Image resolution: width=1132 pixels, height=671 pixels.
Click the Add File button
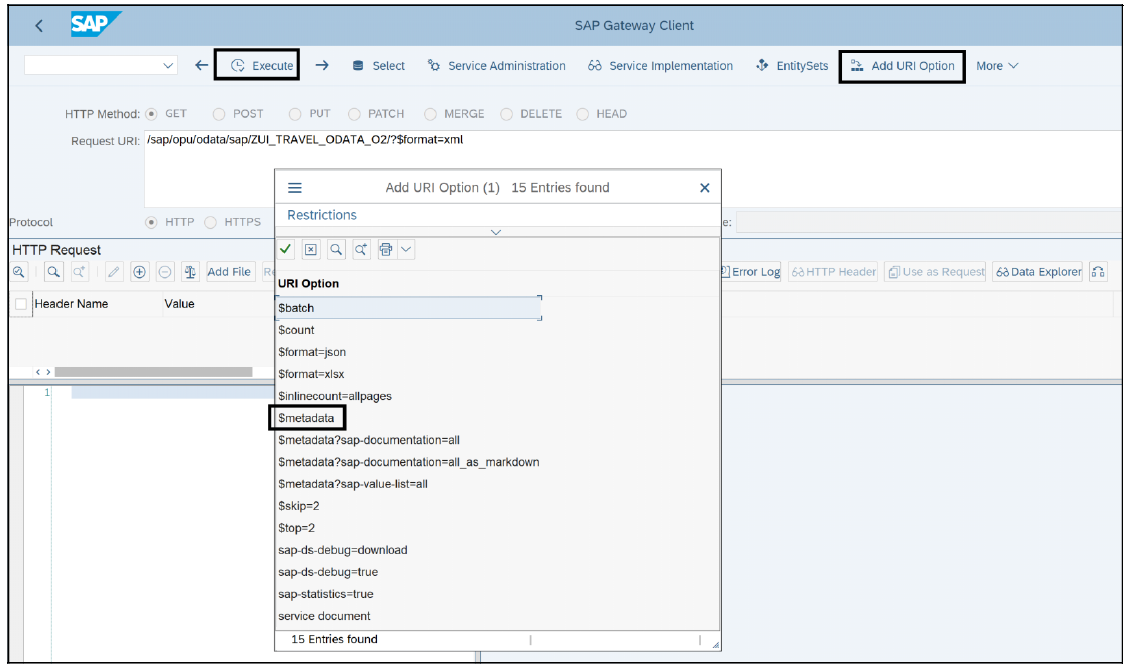(230, 271)
